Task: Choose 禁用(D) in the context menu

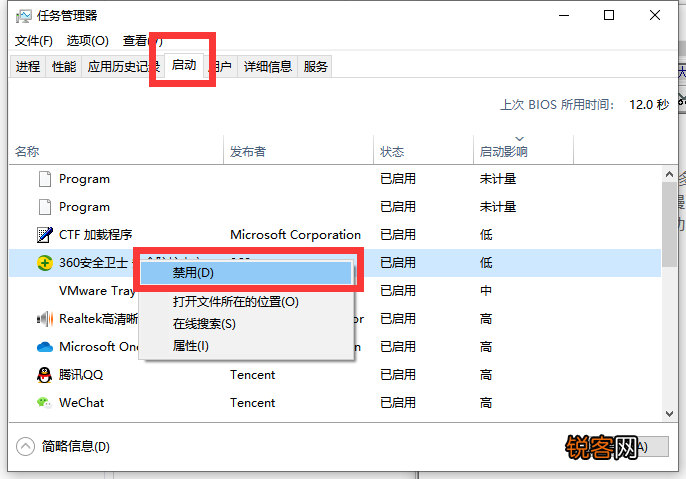Action: (x=246, y=273)
